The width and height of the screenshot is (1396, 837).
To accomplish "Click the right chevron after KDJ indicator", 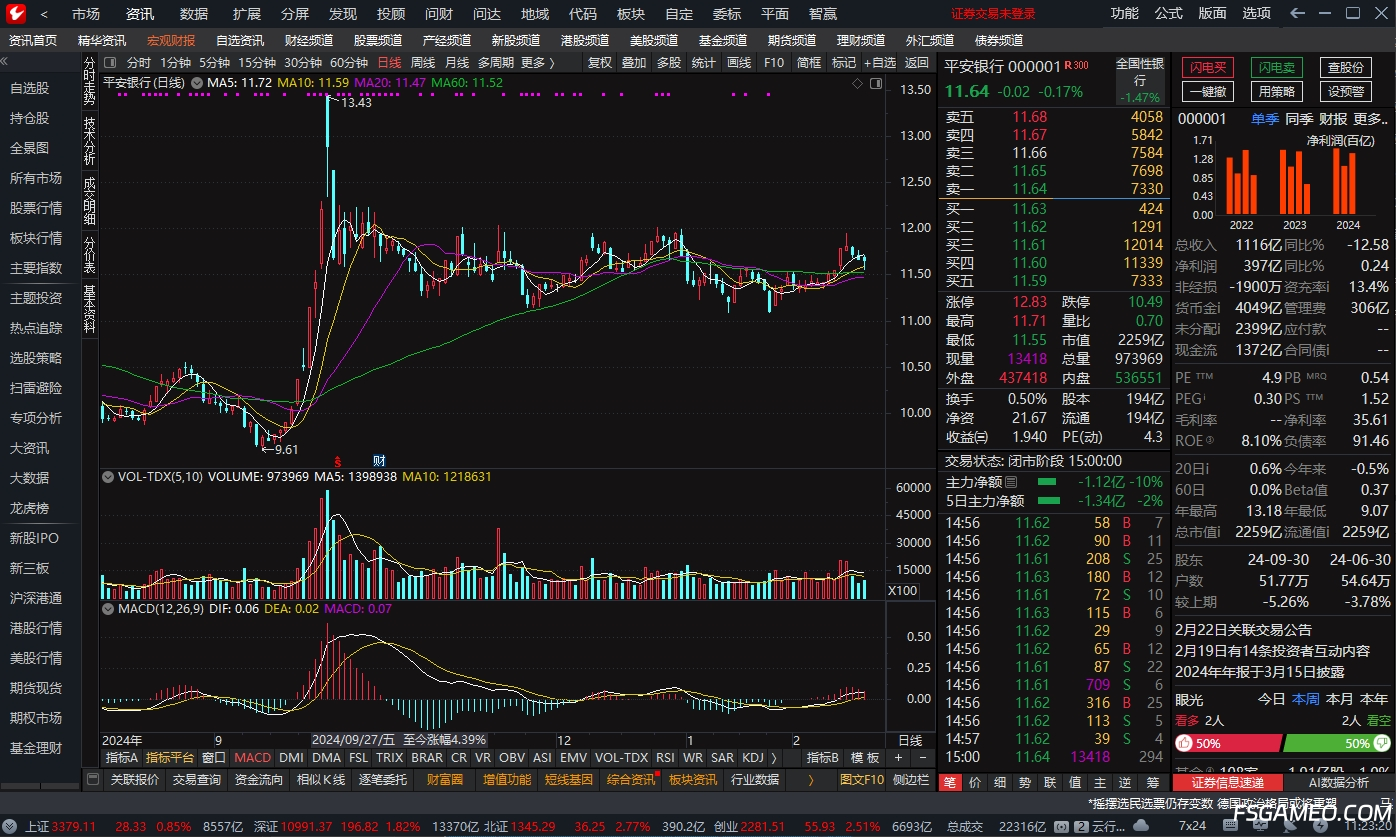I will point(775,758).
